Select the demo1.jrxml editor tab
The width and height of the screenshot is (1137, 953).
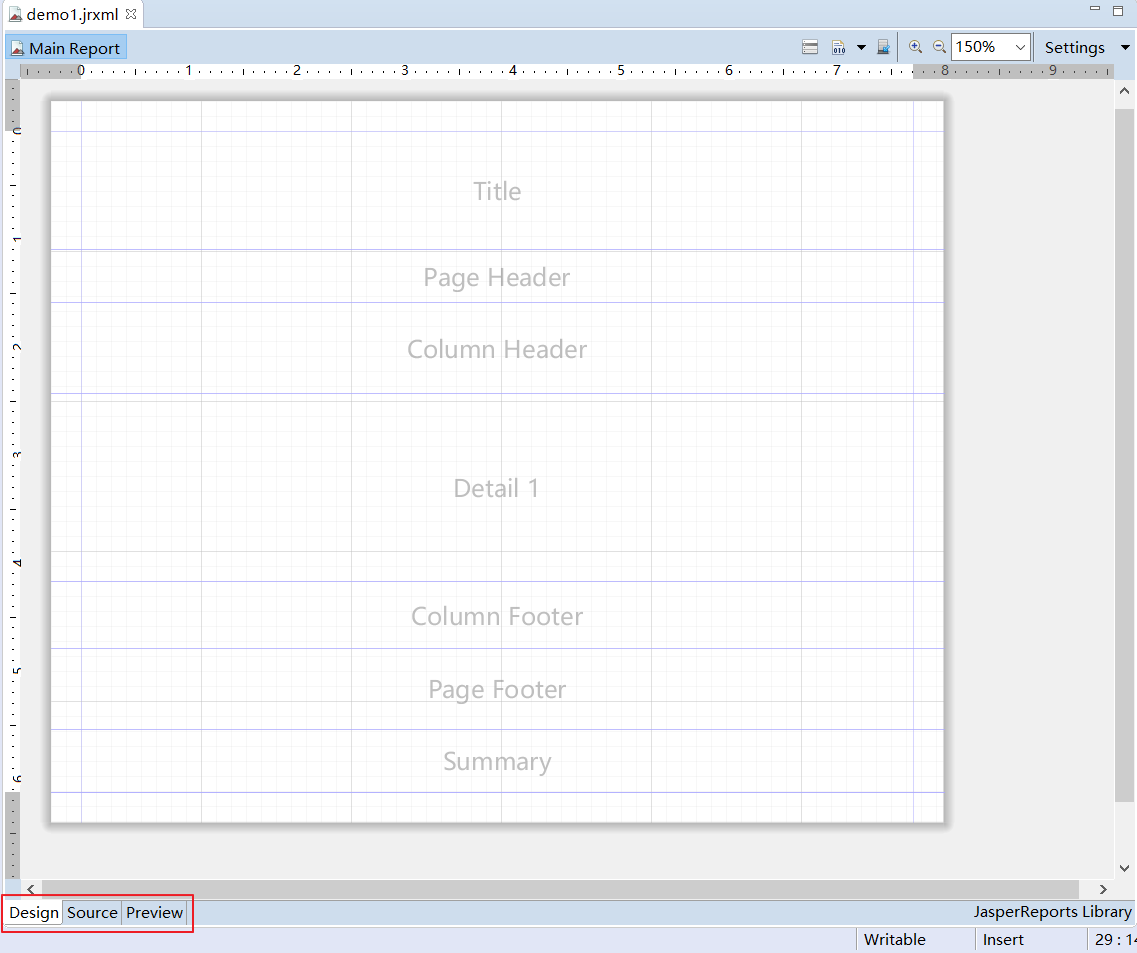(72, 15)
